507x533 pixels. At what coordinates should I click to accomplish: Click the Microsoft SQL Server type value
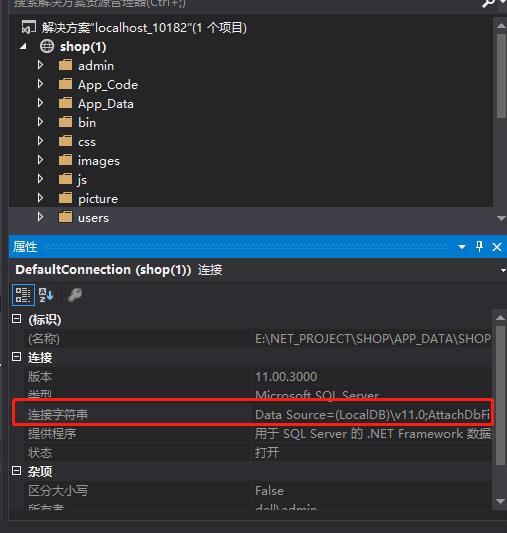317,395
